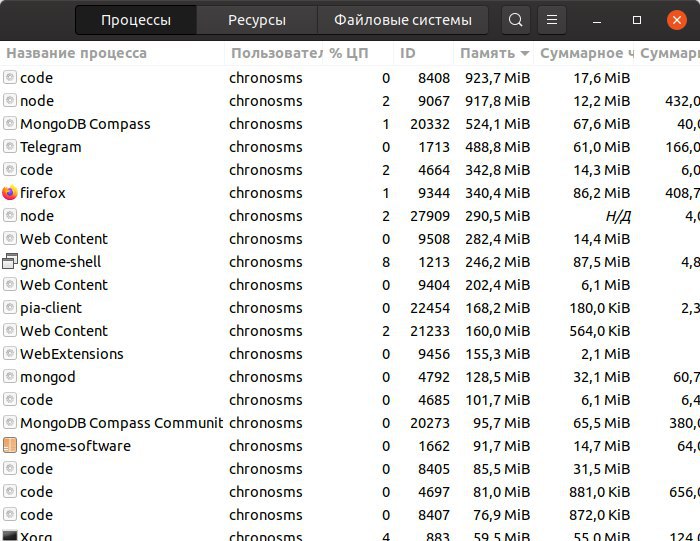Click the WebExtensions process icon
Screen dimensions: 700x541
[x=10, y=354]
